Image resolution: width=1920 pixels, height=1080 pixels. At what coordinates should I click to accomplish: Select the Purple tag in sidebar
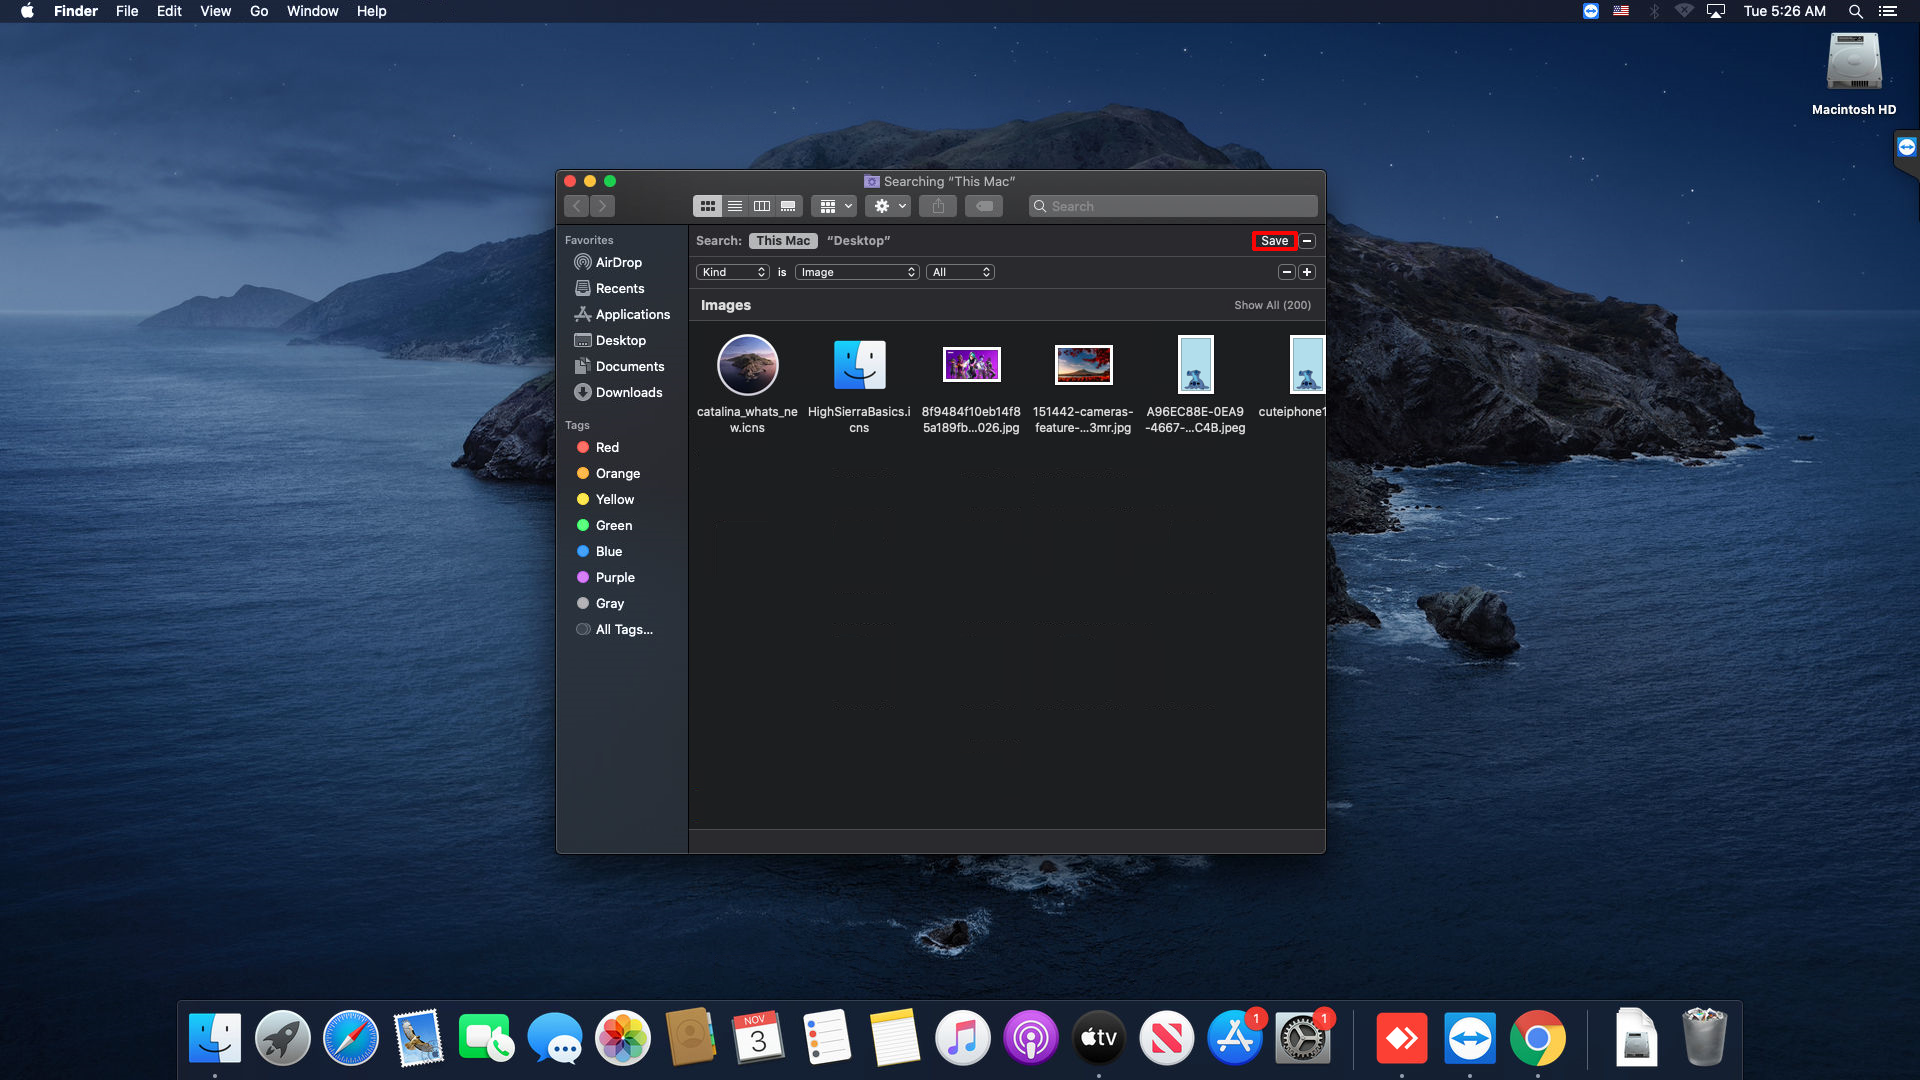click(x=614, y=577)
